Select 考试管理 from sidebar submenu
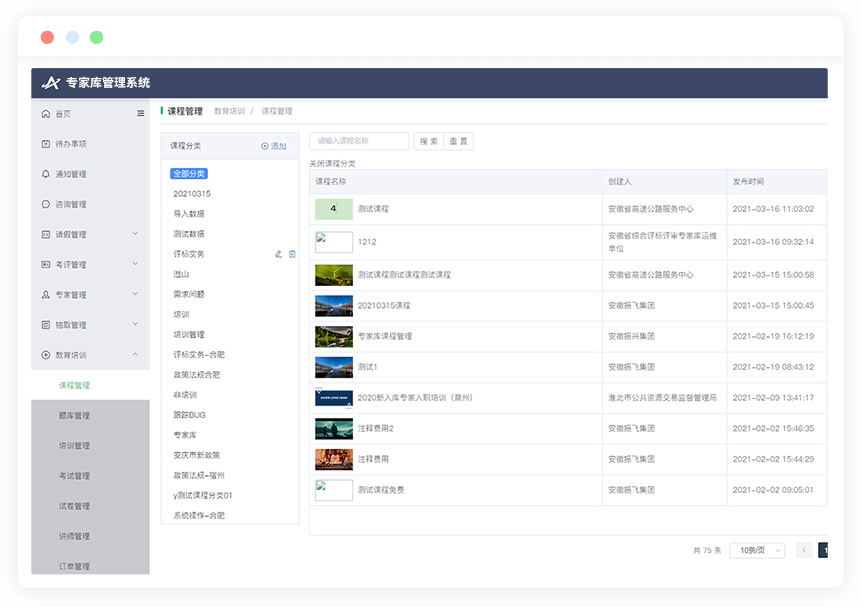 click(x=74, y=476)
